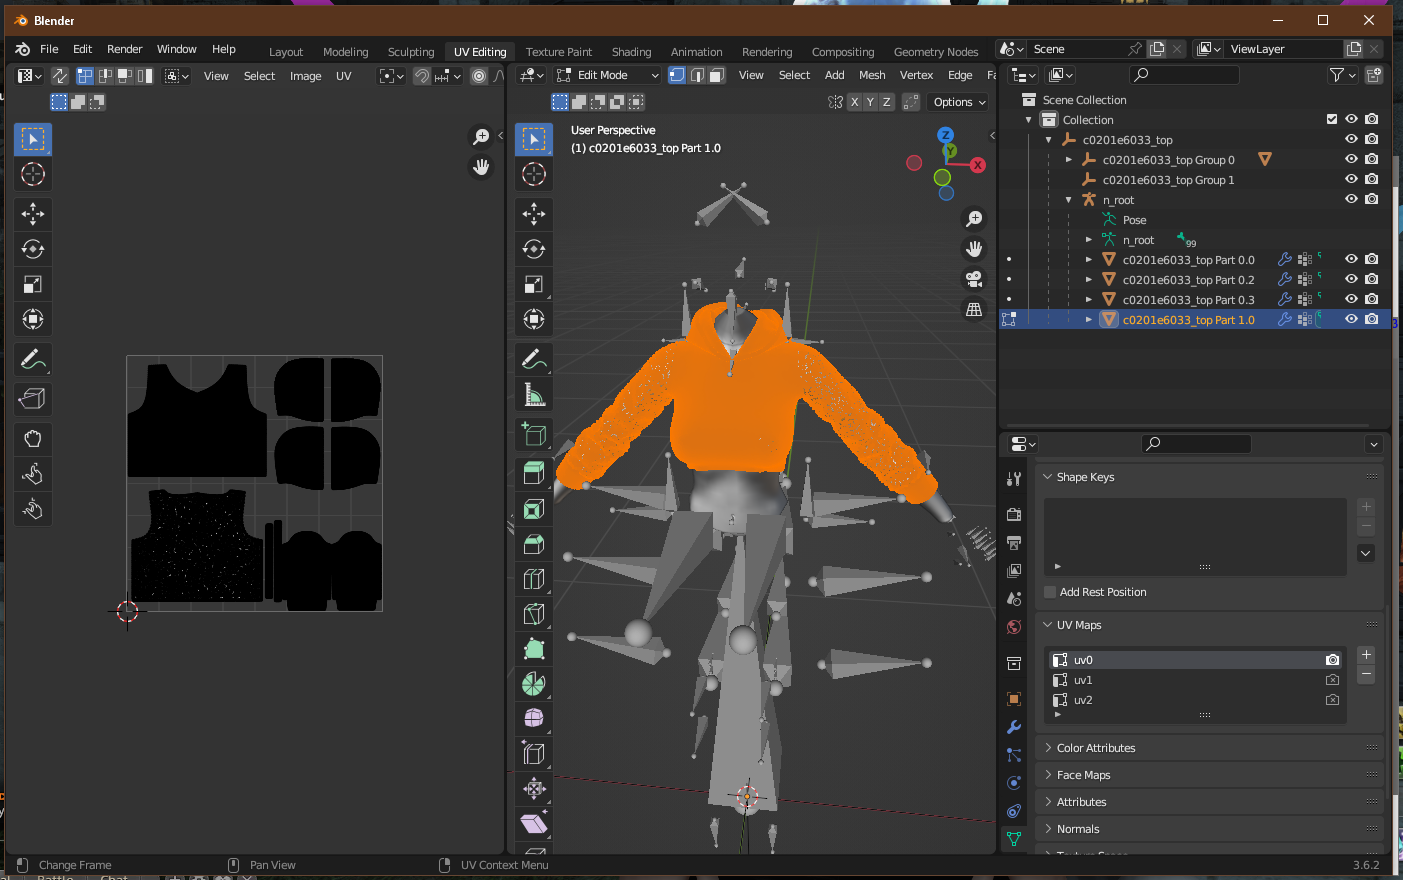Open the Render menu
The image size is (1403, 880).
124,49
